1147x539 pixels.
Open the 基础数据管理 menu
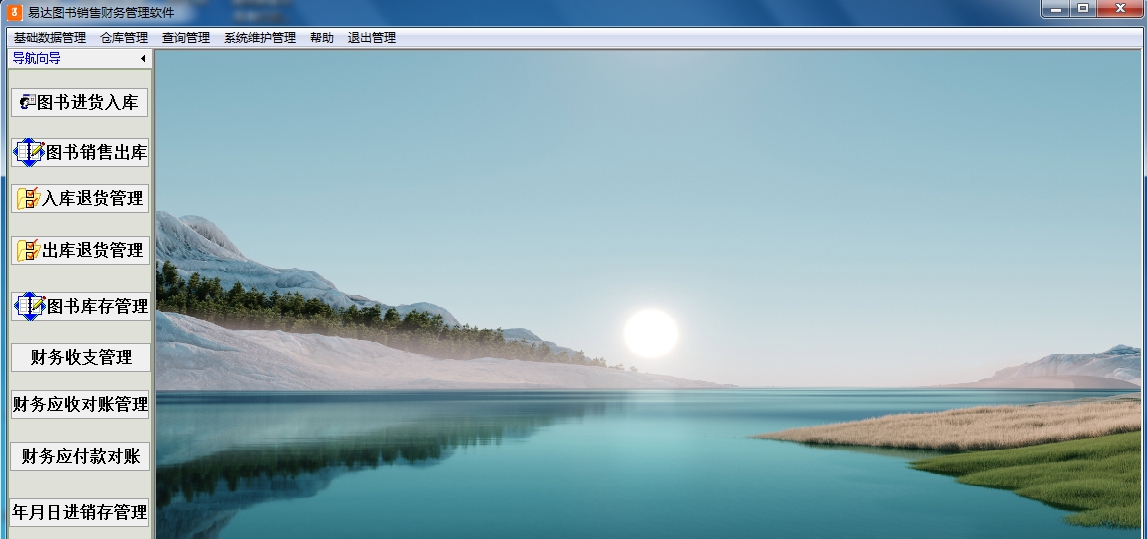50,37
